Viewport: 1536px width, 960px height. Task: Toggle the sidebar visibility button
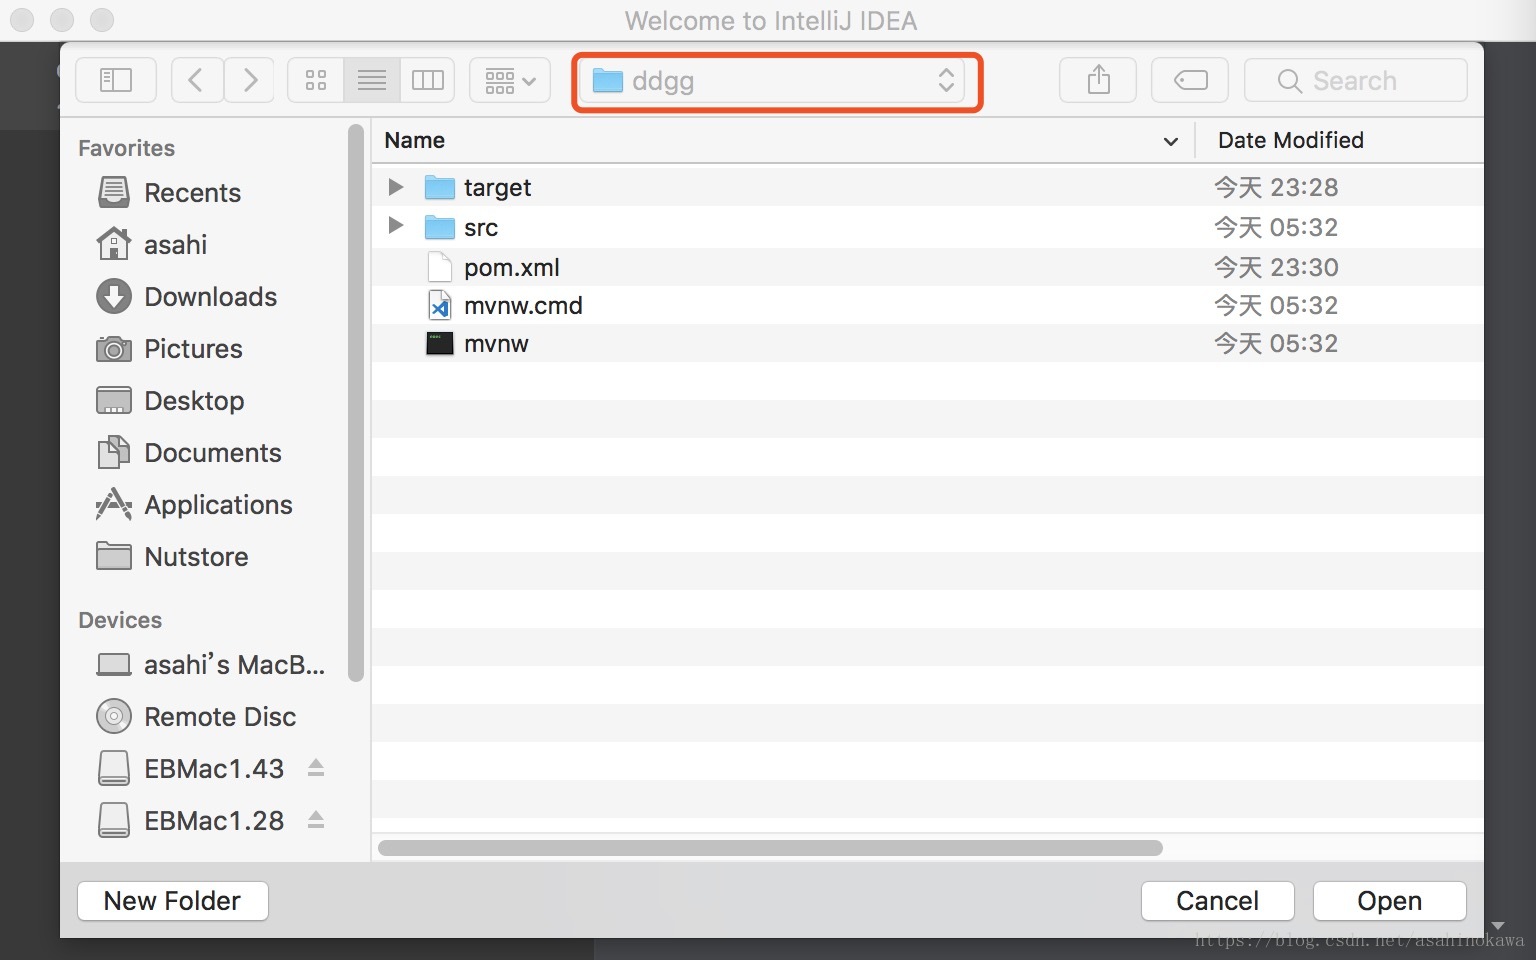116,80
